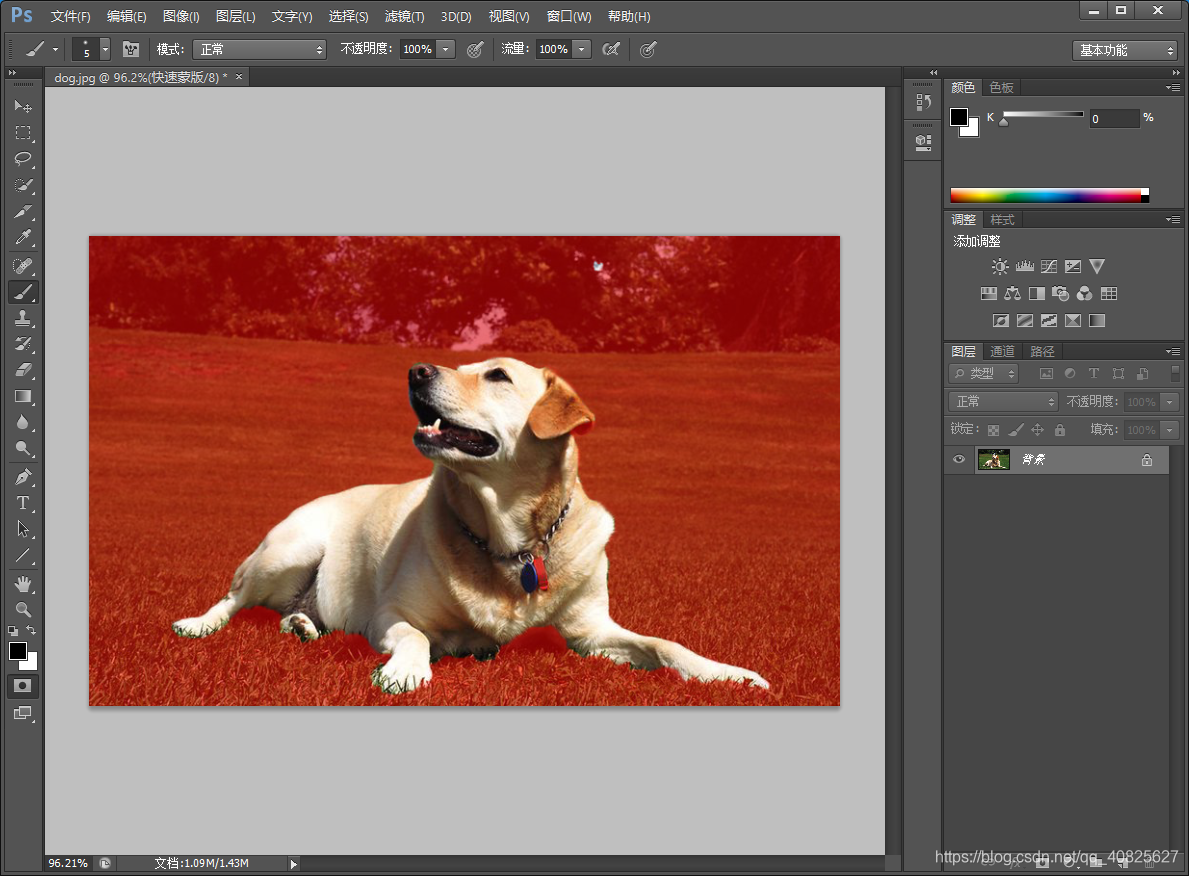Toggle the airbrush option next to 流量
This screenshot has width=1189, height=876.
point(611,49)
